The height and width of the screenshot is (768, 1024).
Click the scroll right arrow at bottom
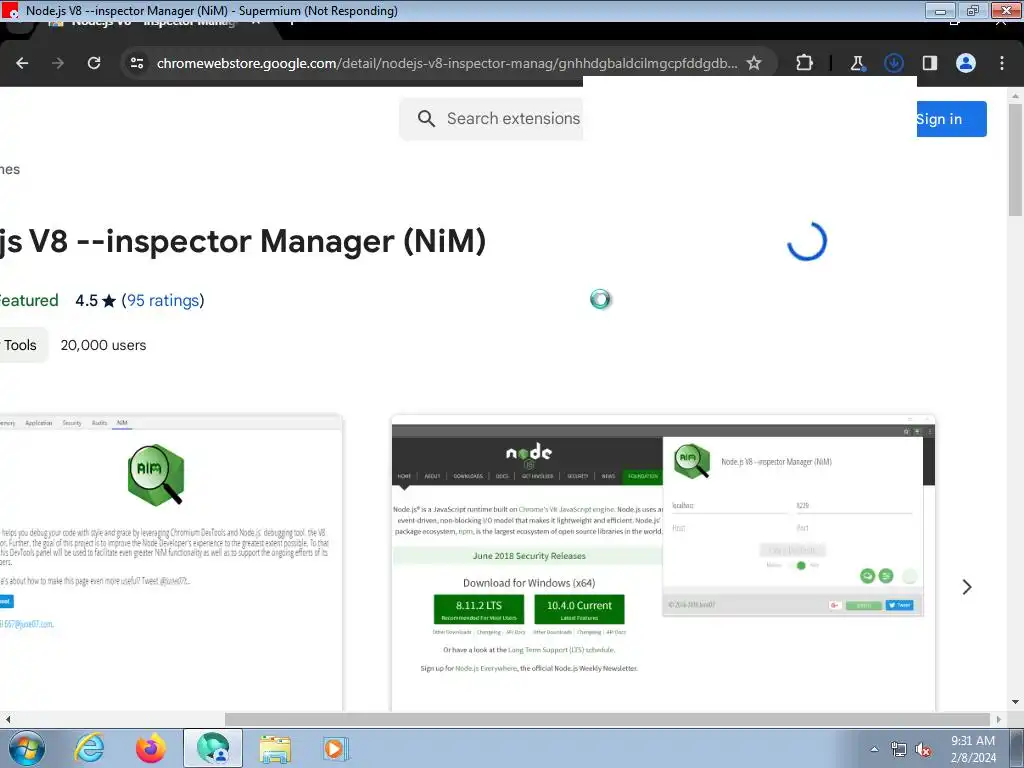tap(998, 719)
